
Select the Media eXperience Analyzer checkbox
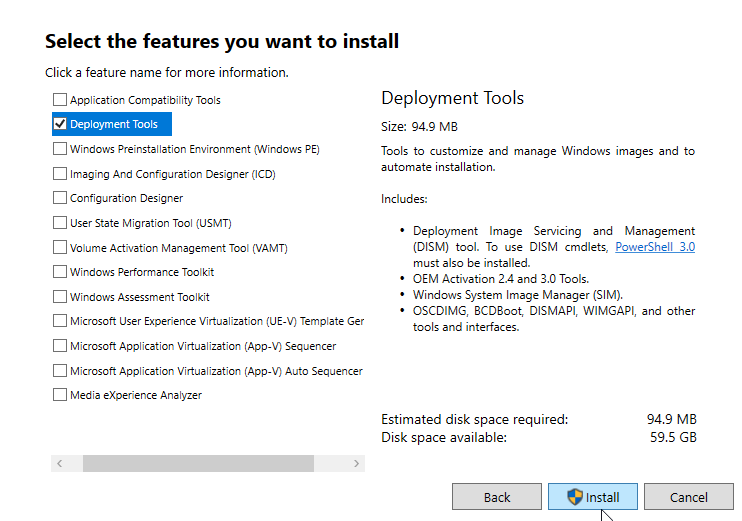click(x=60, y=395)
